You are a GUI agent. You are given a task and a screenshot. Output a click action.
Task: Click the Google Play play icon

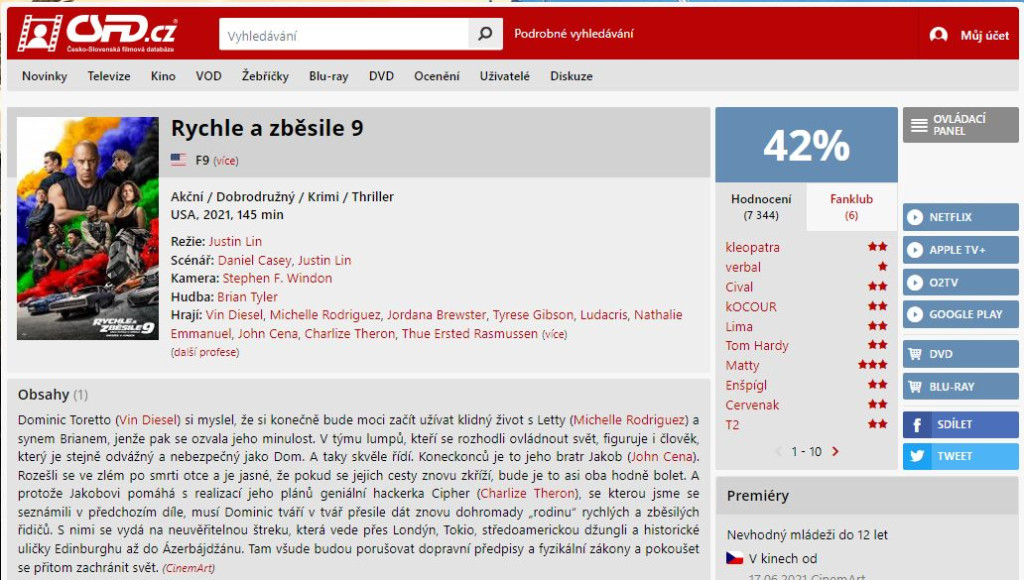click(915, 314)
